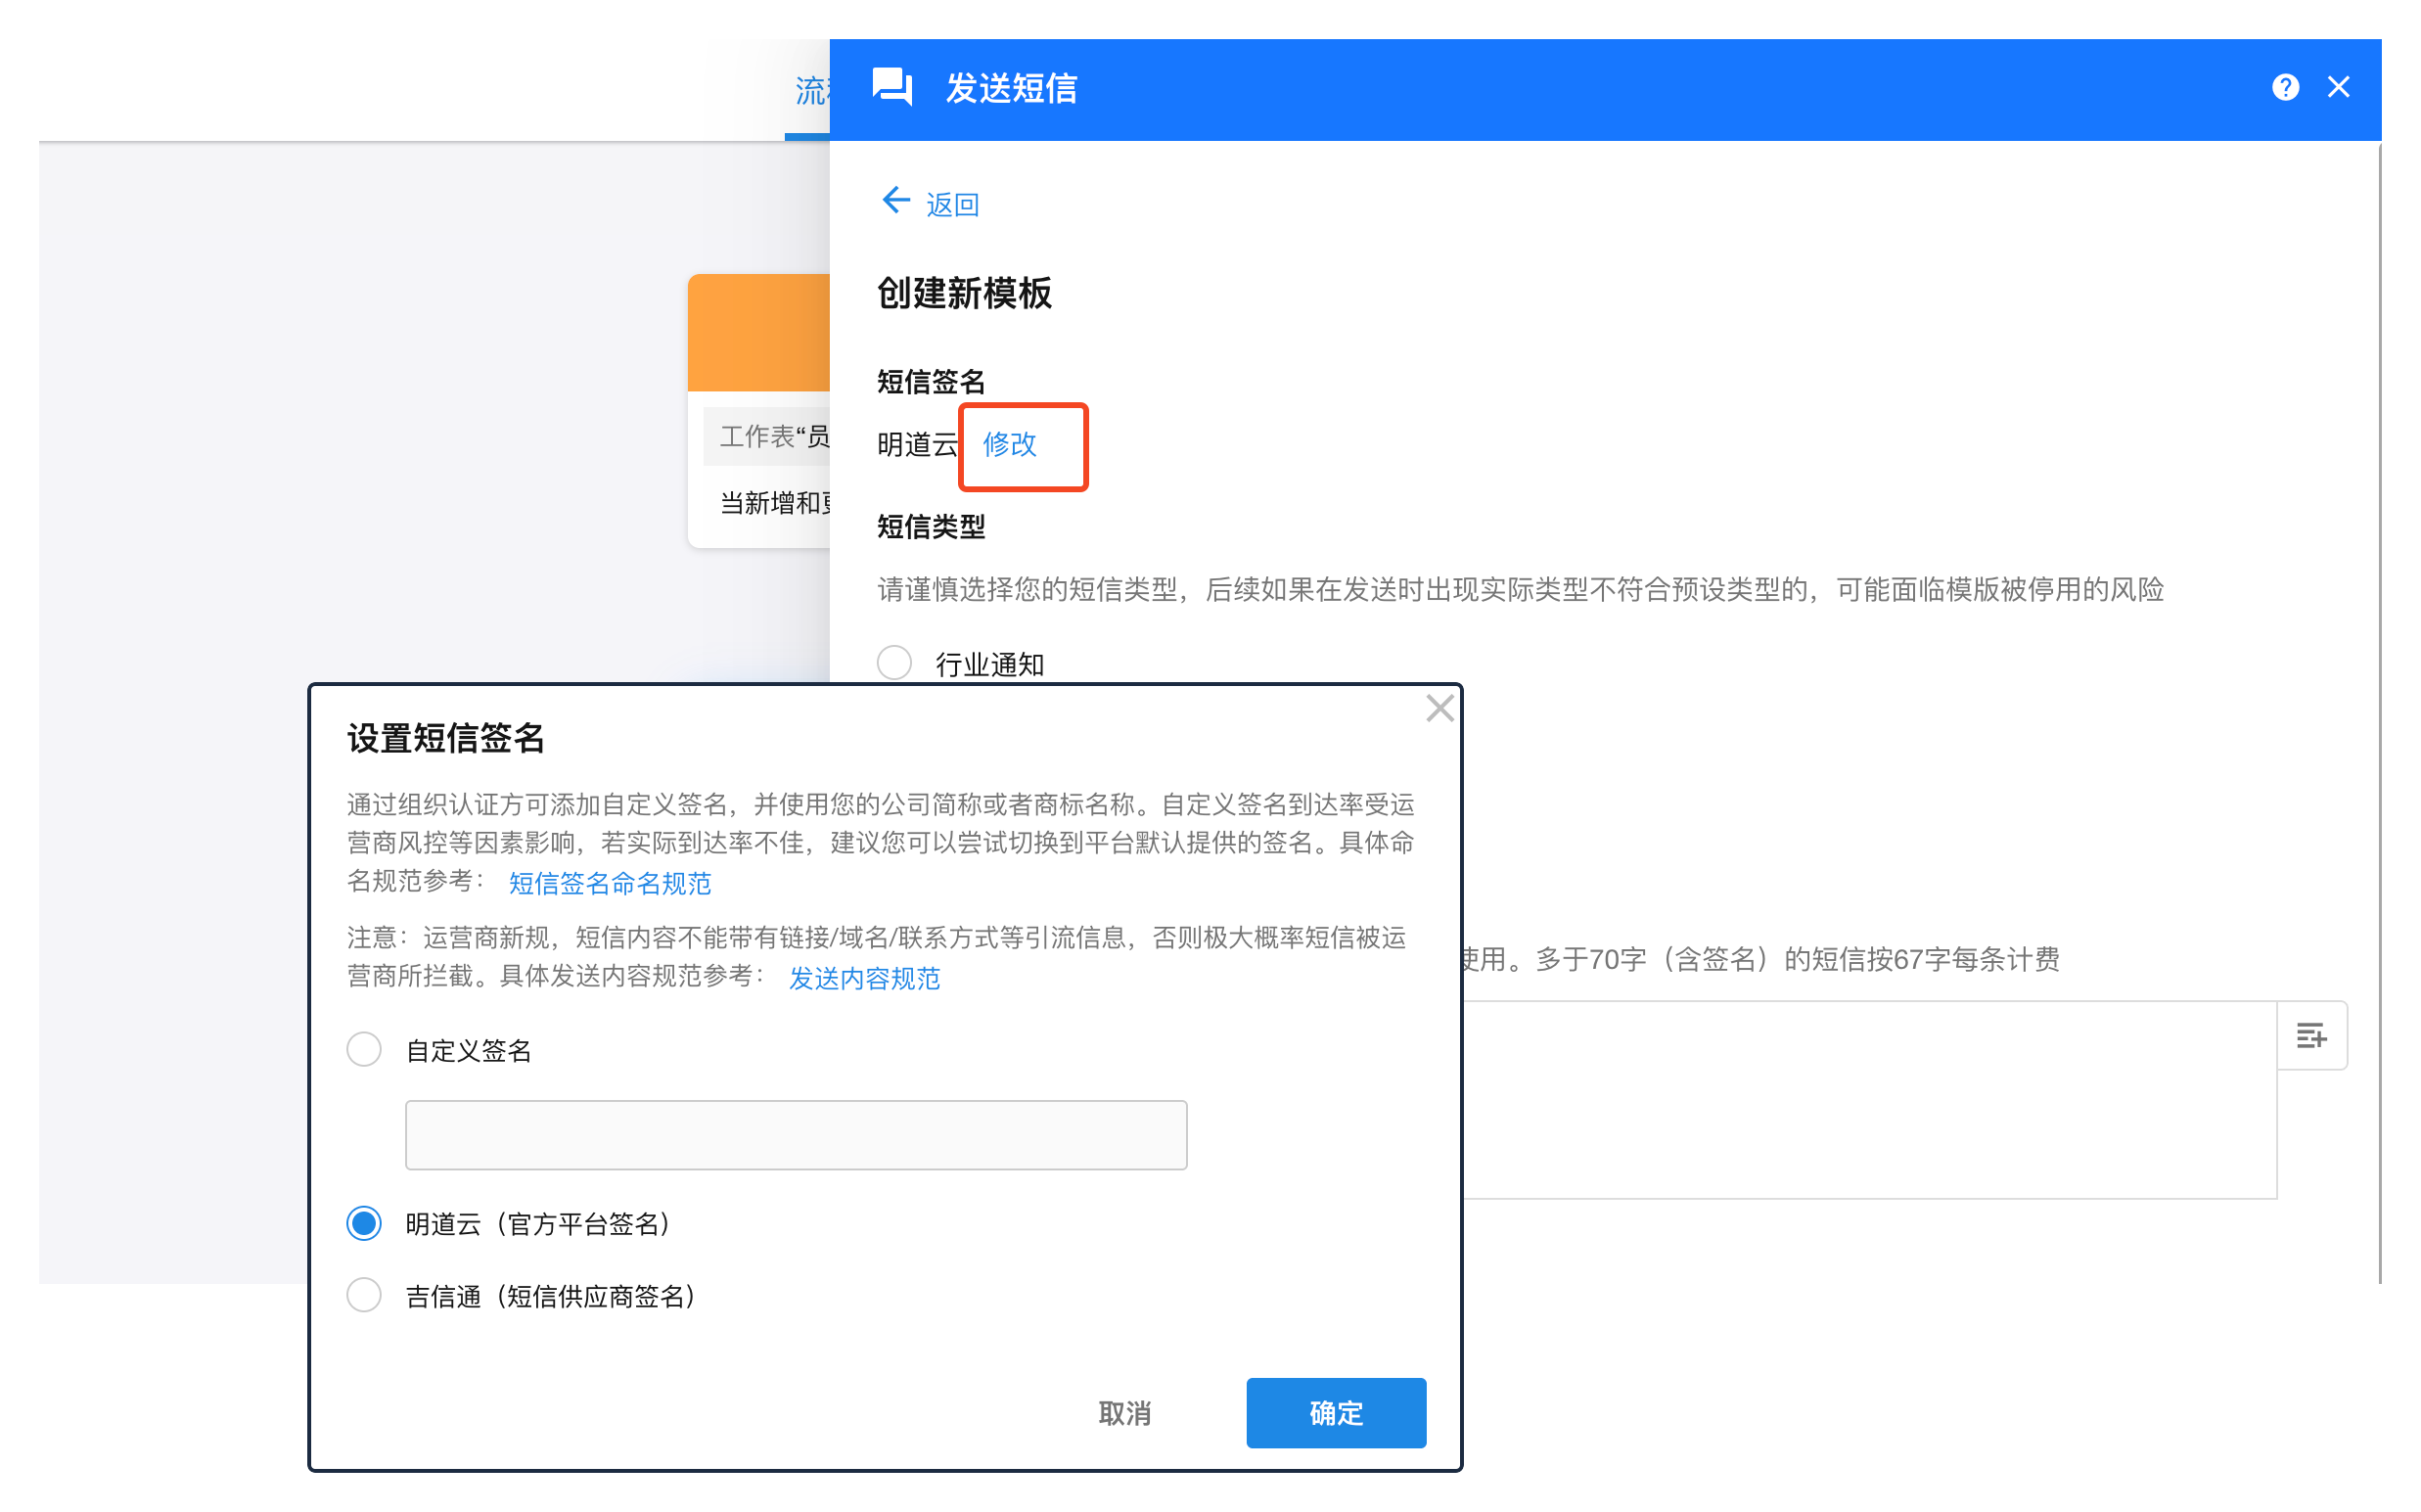
Task: Click the 短信签名 label
Action: [931, 382]
